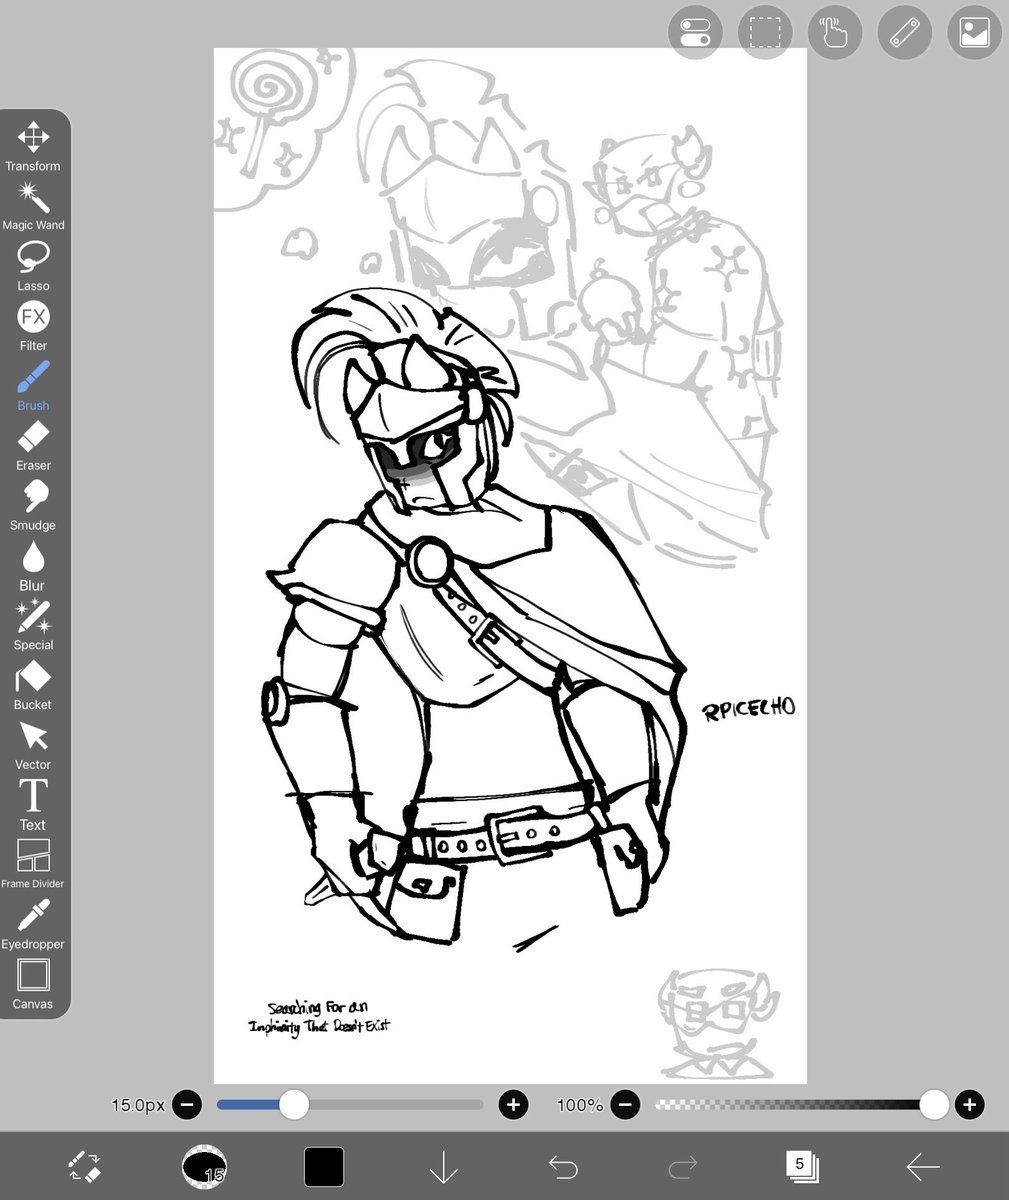Increase brush size with plus button
1009x1200 pixels.
coord(513,1105)
